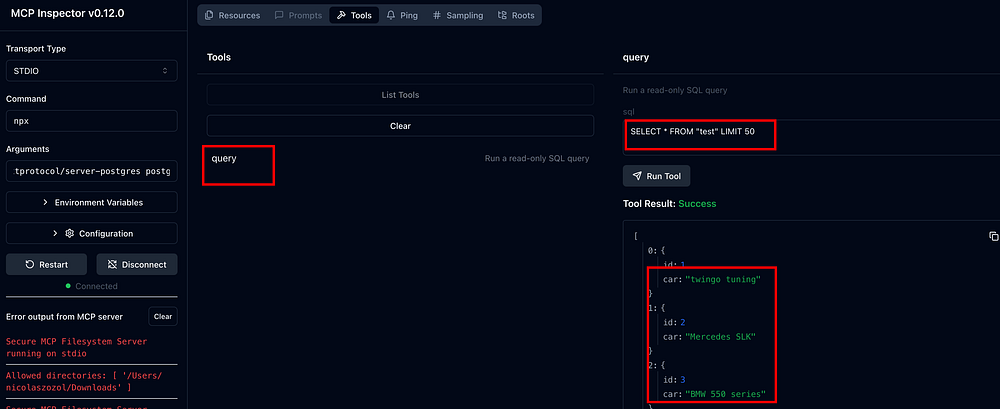Click the Command field containing npx

click(x=92, y=121)
